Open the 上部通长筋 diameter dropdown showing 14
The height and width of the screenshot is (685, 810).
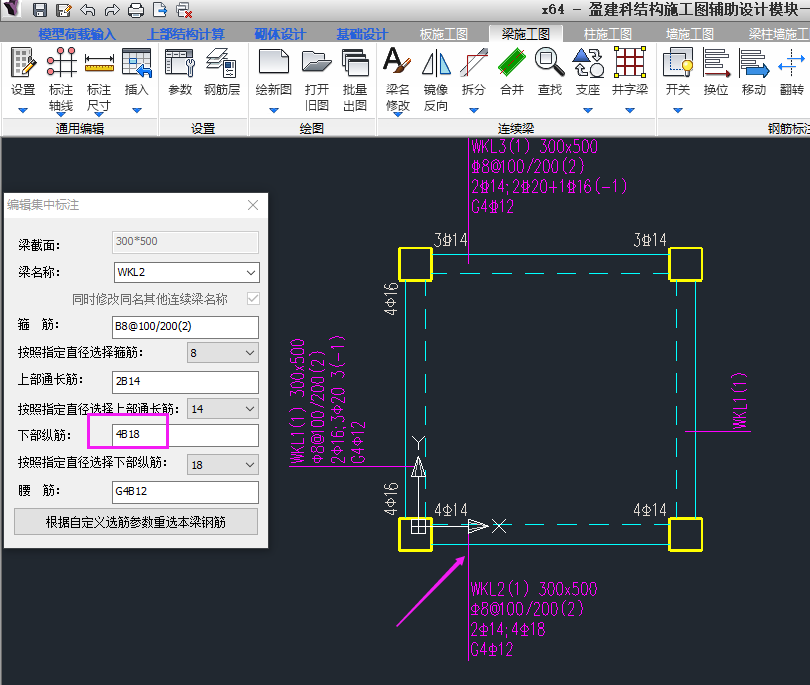250,409
